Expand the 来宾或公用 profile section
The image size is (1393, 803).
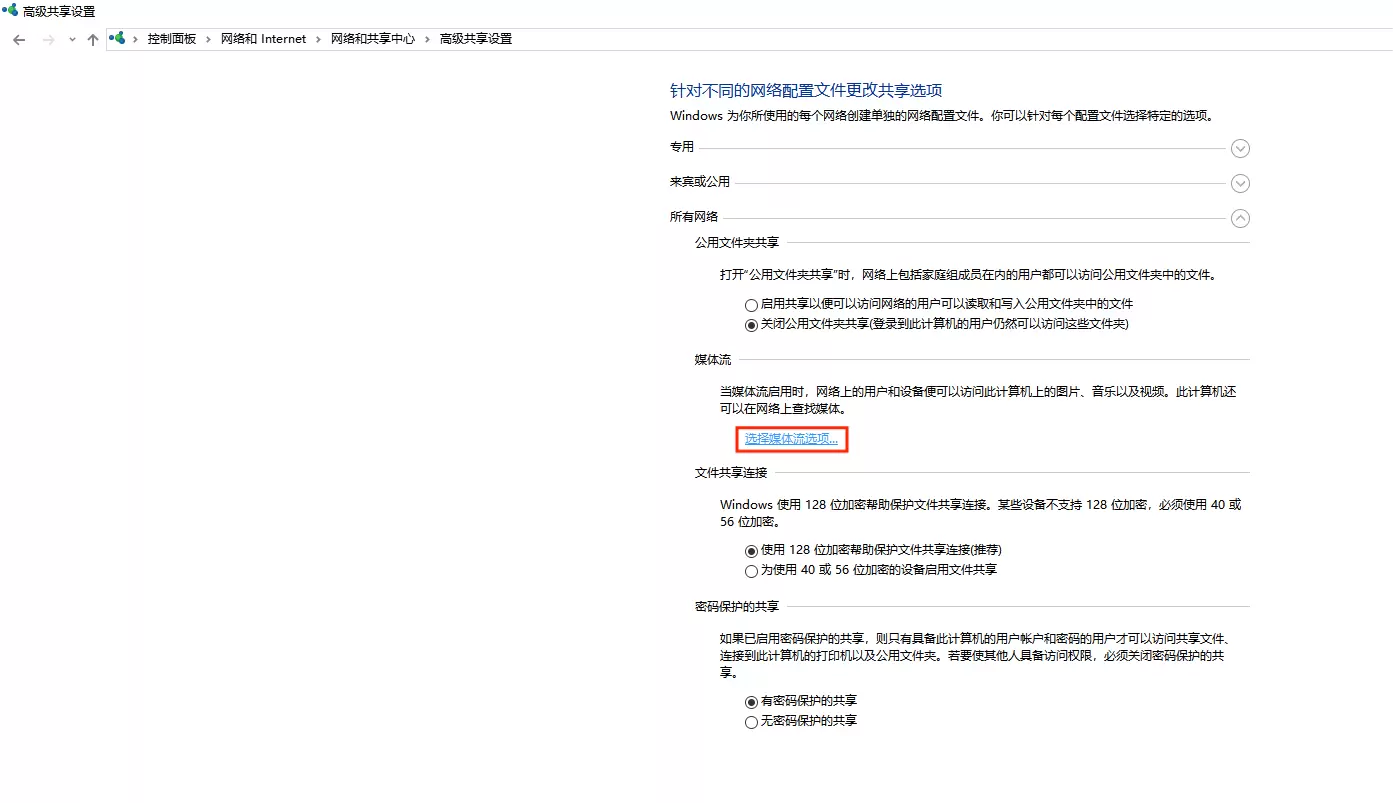pyautogui.click(x=1240, y=184)
